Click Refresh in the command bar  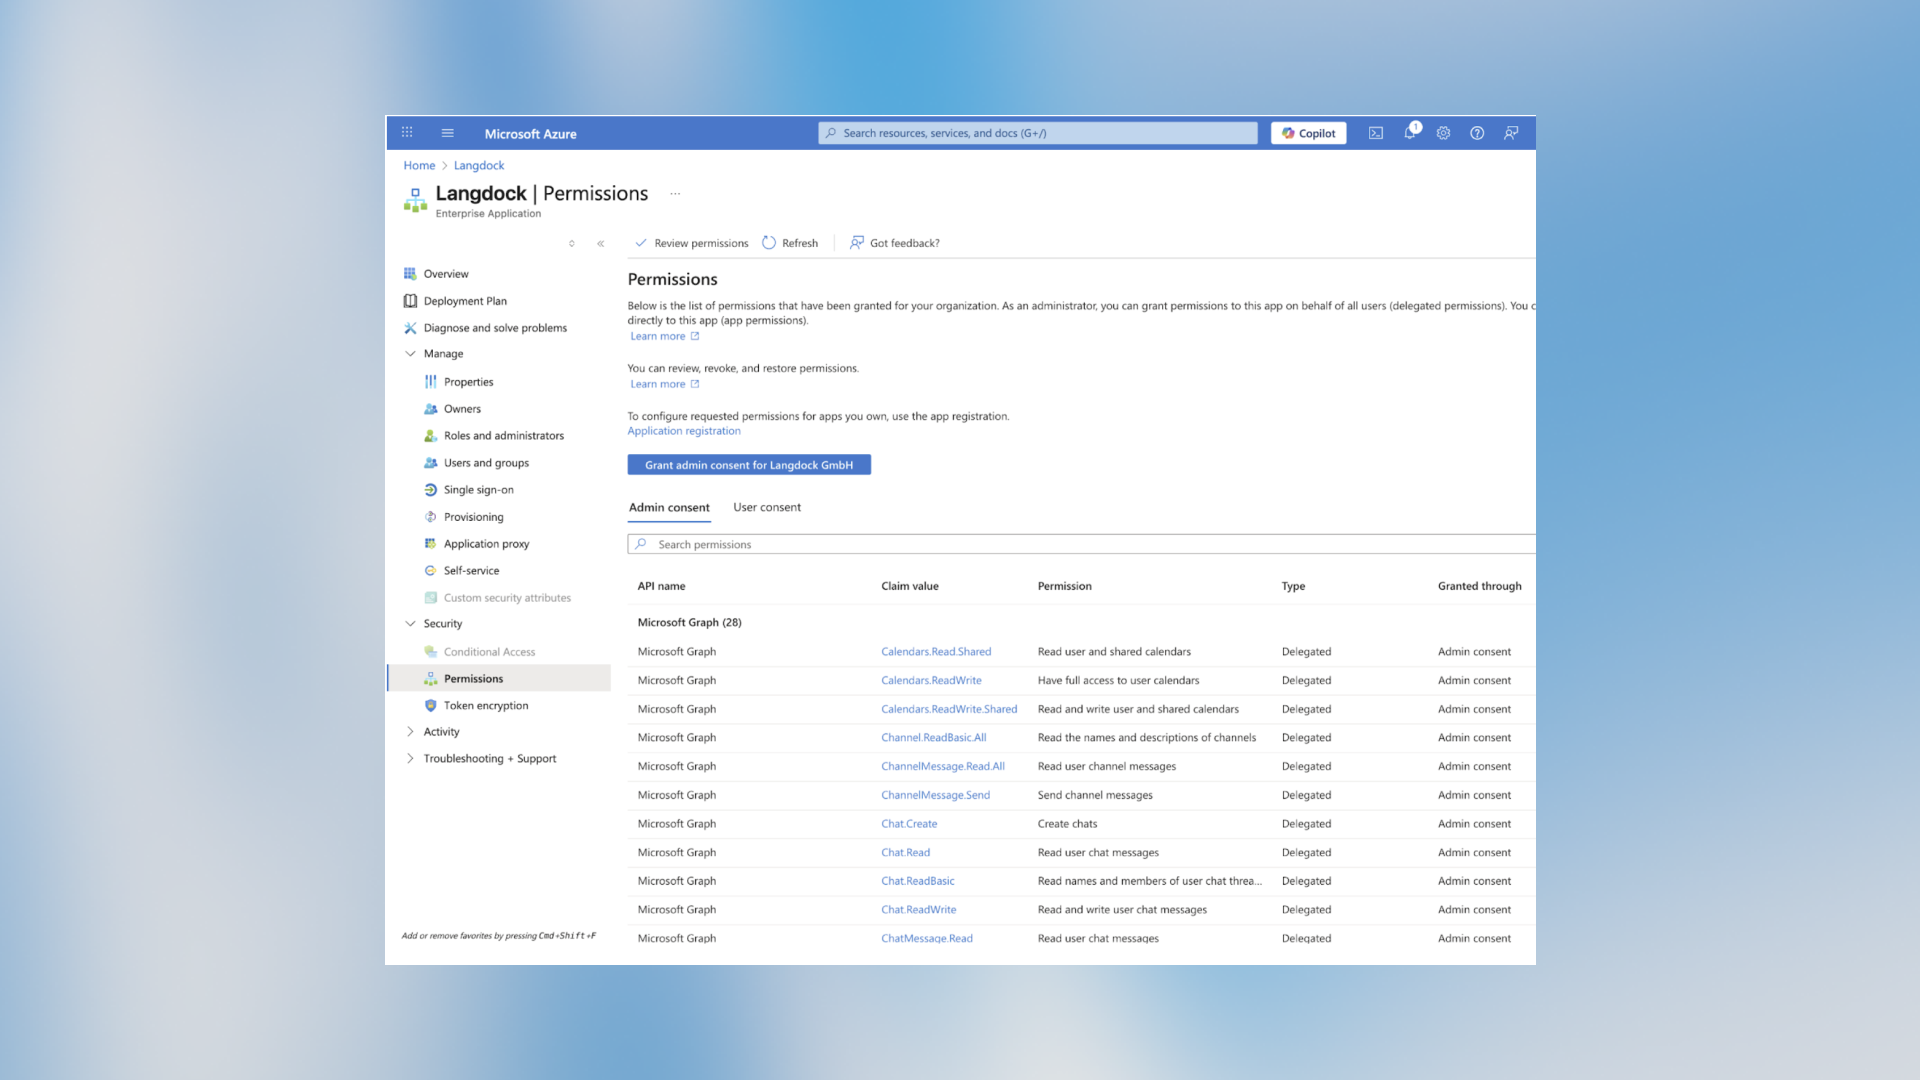[790, 242]
